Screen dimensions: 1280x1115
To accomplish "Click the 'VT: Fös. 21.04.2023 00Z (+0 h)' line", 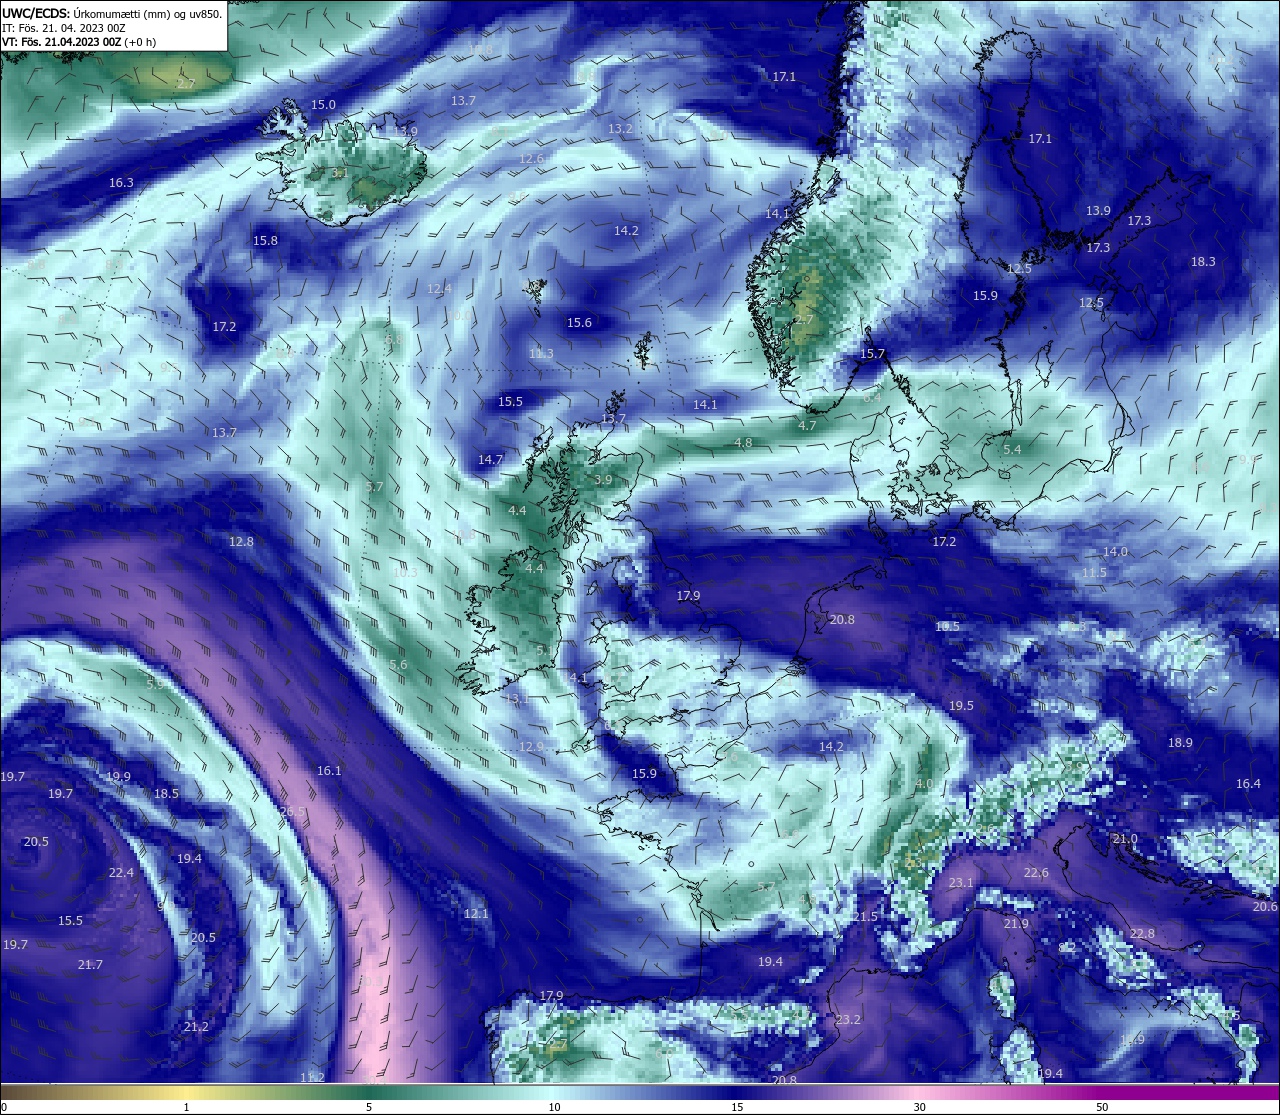I will pos(79,42).
